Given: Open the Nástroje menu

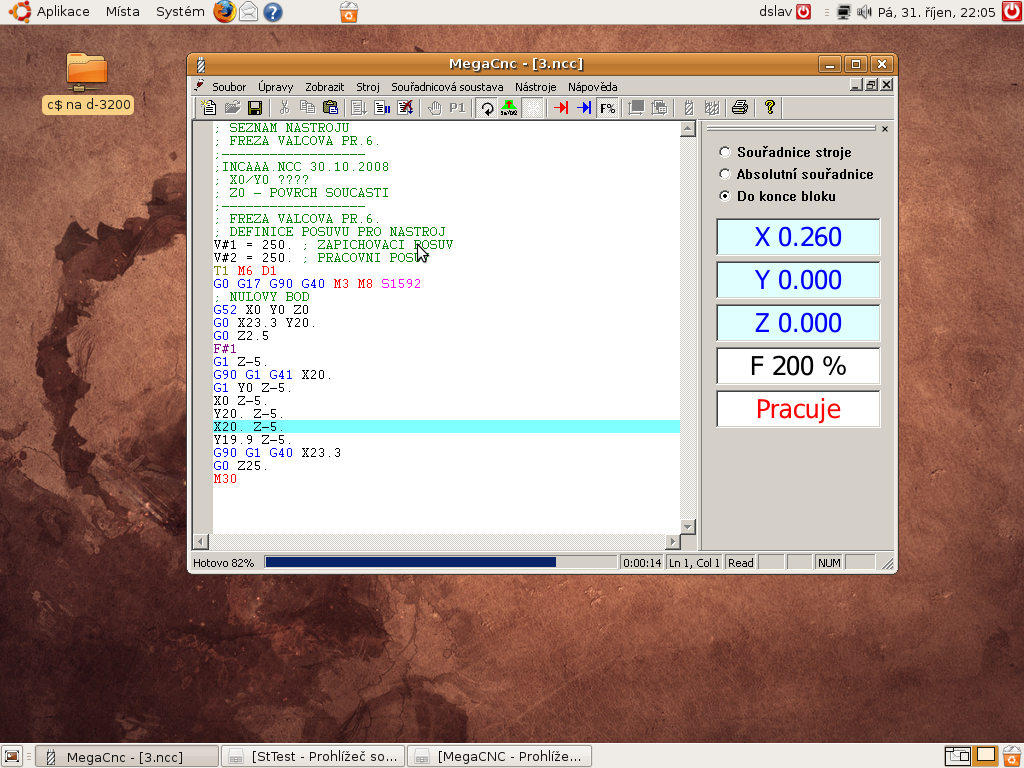Looking at the screenshot, I should point(535,87).
